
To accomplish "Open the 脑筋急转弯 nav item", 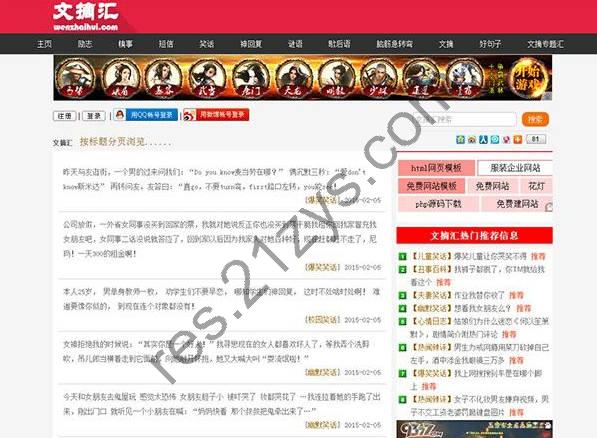I will 394,44.
